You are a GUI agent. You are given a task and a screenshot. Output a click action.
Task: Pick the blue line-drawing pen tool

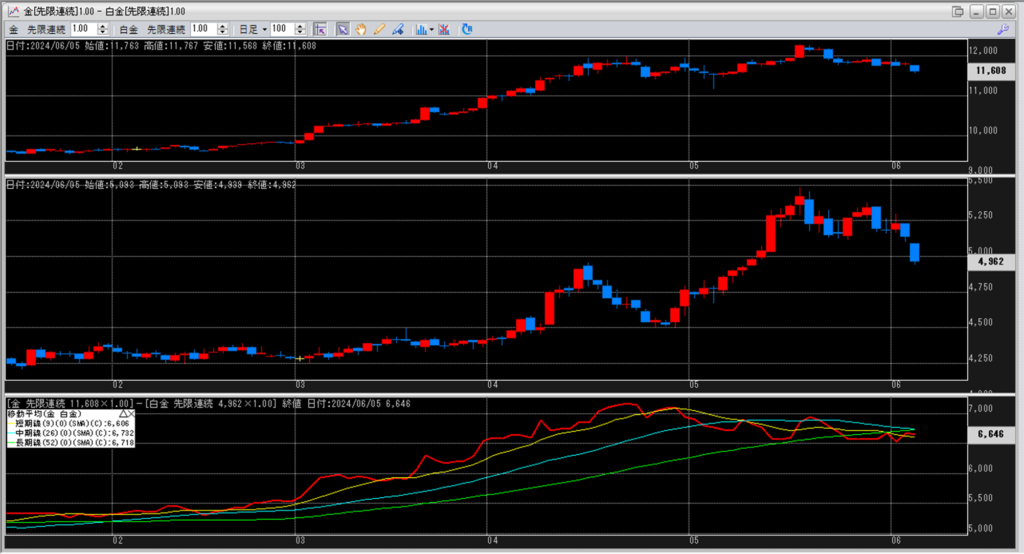[397, 29]
